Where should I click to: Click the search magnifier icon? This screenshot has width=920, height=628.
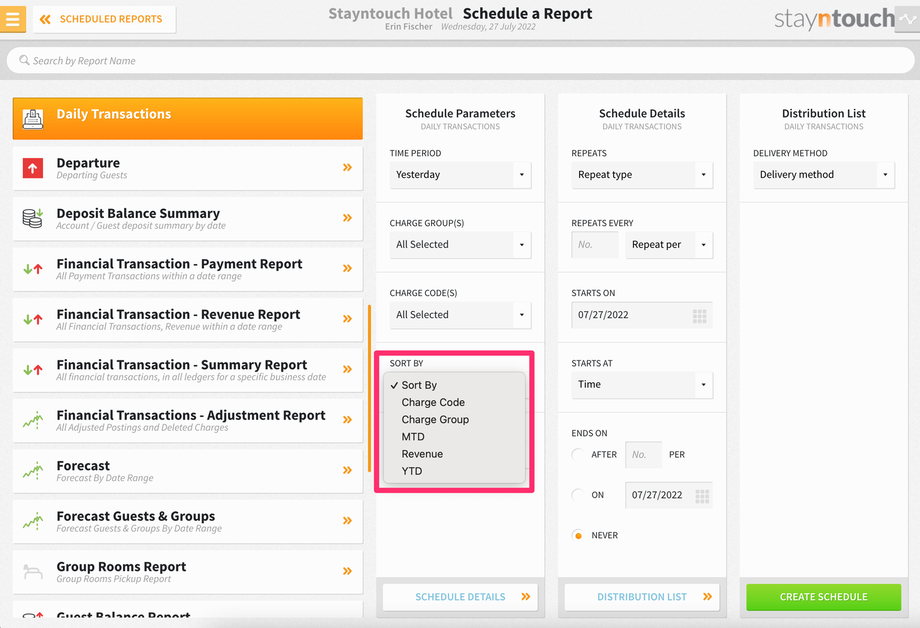coord(24,60)
